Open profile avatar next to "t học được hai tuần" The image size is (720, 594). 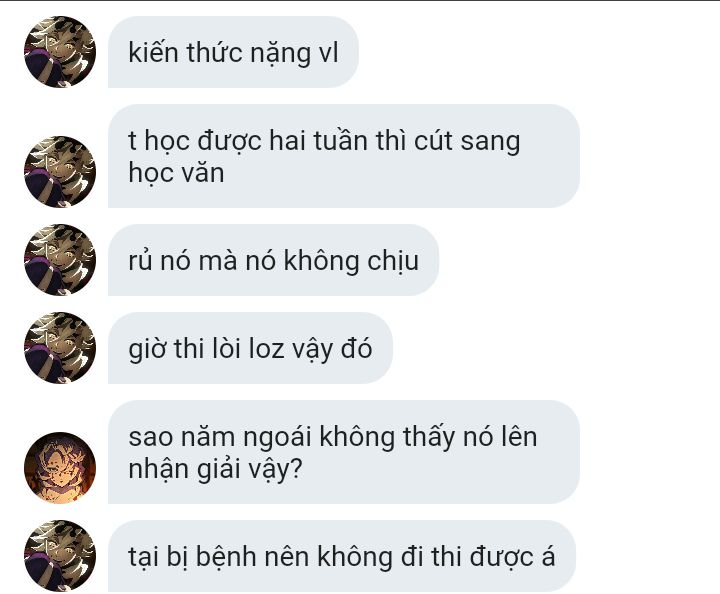point(60,172)
